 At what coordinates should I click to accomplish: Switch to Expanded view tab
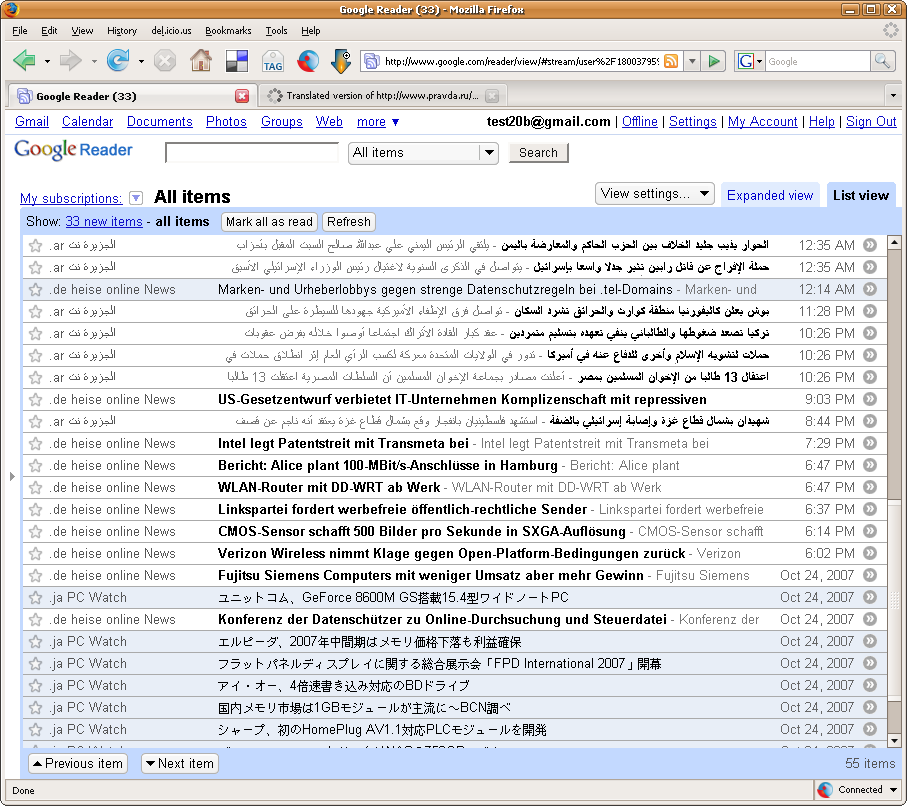coord(770,196)
